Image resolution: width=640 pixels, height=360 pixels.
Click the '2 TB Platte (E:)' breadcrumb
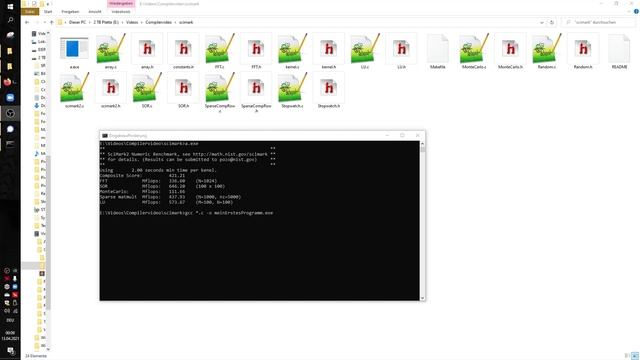(x=106, y=22)
